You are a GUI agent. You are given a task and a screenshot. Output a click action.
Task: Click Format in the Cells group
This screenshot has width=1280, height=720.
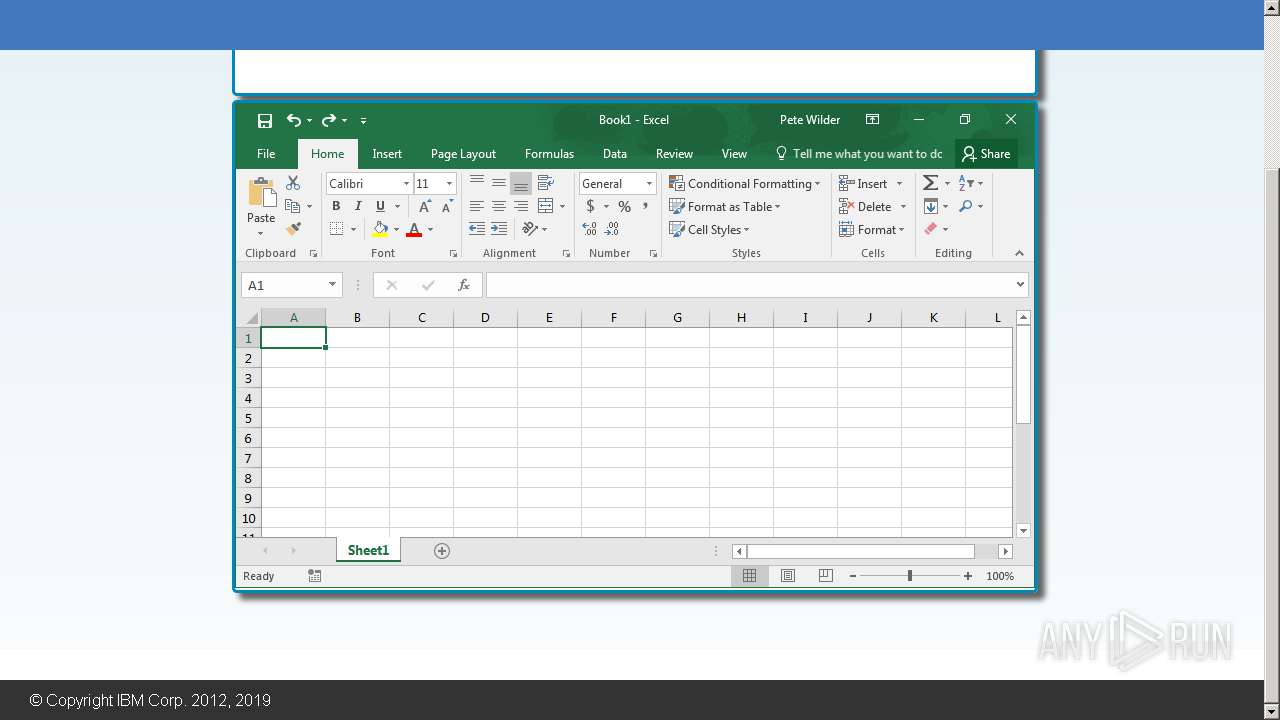click(x=872, y=229)
